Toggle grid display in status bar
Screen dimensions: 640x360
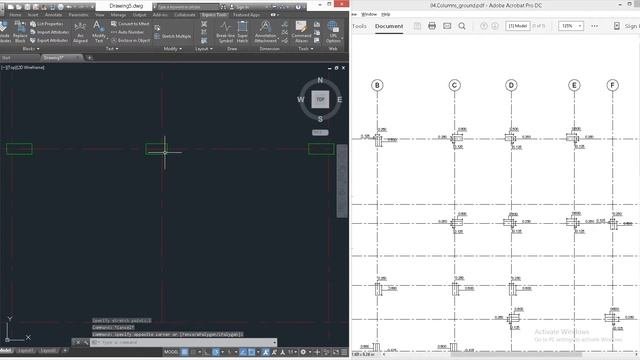(184, 352)
